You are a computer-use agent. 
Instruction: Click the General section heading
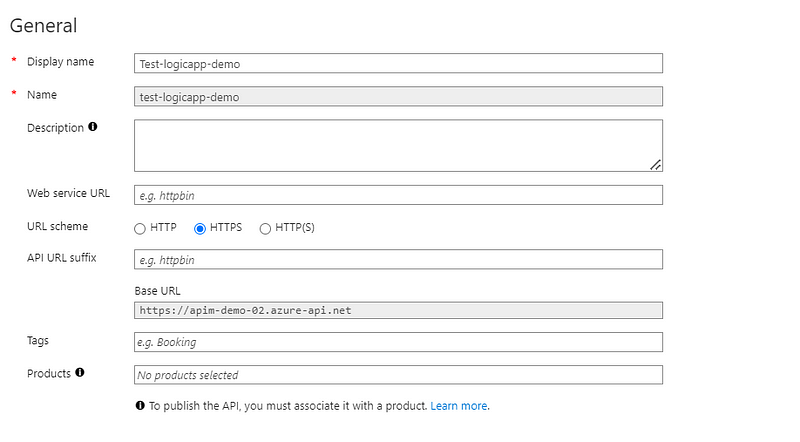tap(43, 26)
